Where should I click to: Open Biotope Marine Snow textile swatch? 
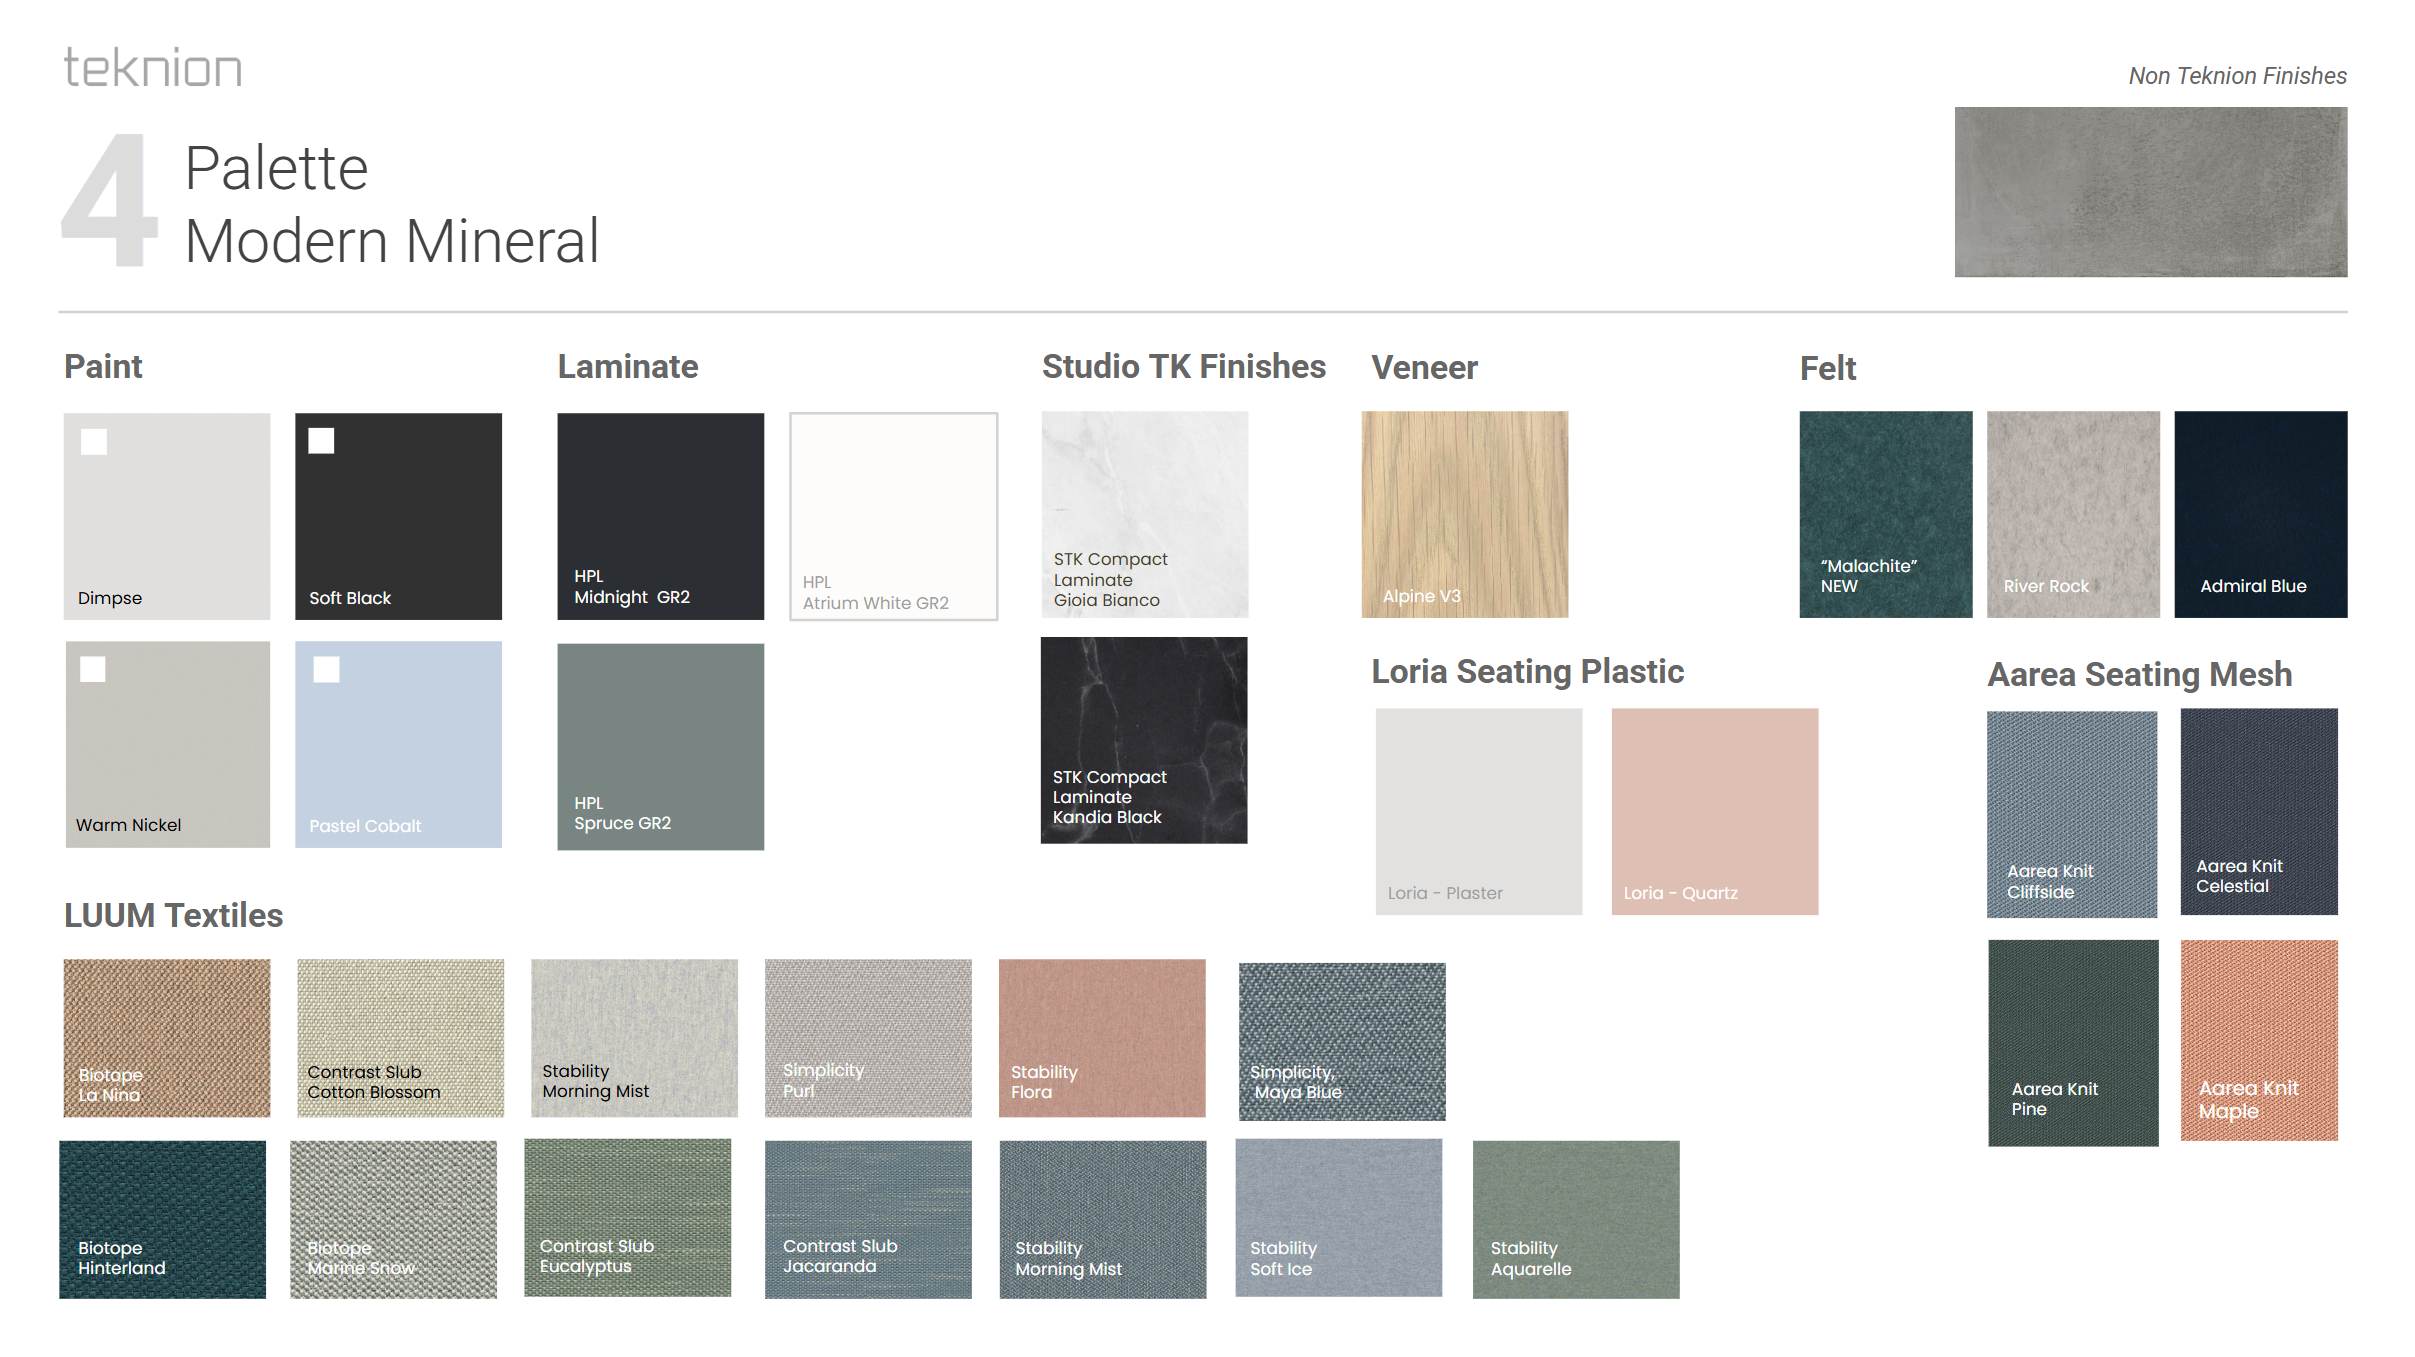(x=393, y=1220)
